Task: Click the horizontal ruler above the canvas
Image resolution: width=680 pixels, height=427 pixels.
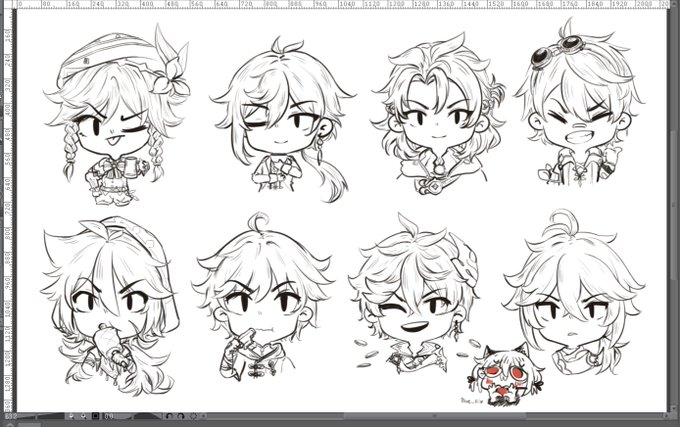Action: (343, 4)
